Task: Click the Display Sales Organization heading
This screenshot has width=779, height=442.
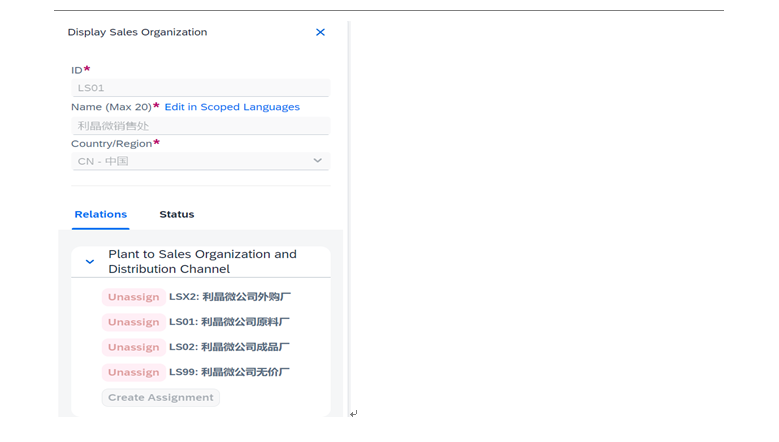Action: [137, 32]
